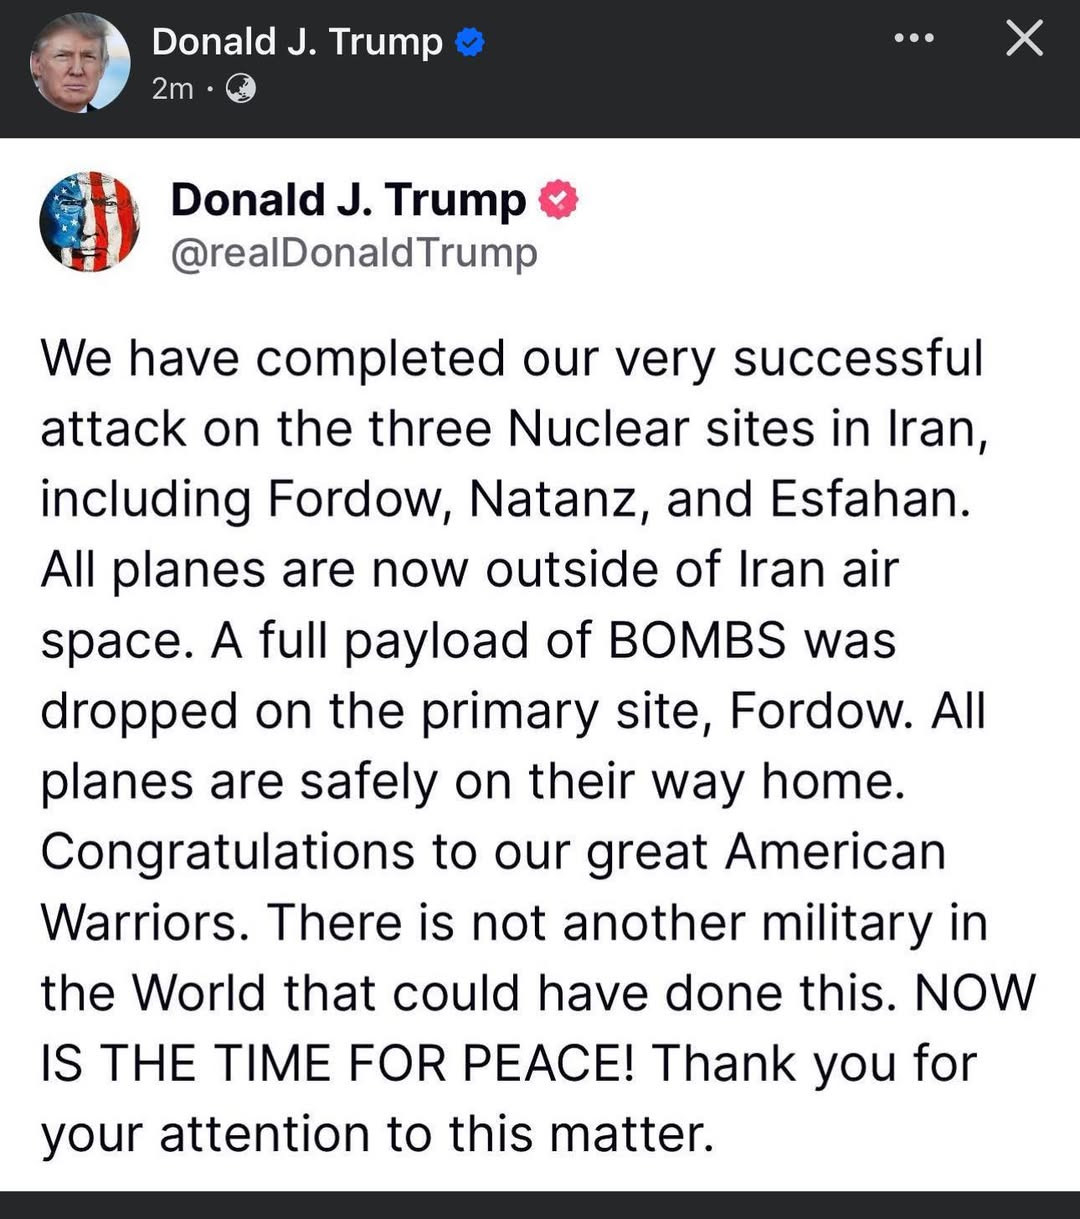Viewport: 1080px width, 1219px height.
Task: Open the round profile photo in header
Action: point(80,64)
